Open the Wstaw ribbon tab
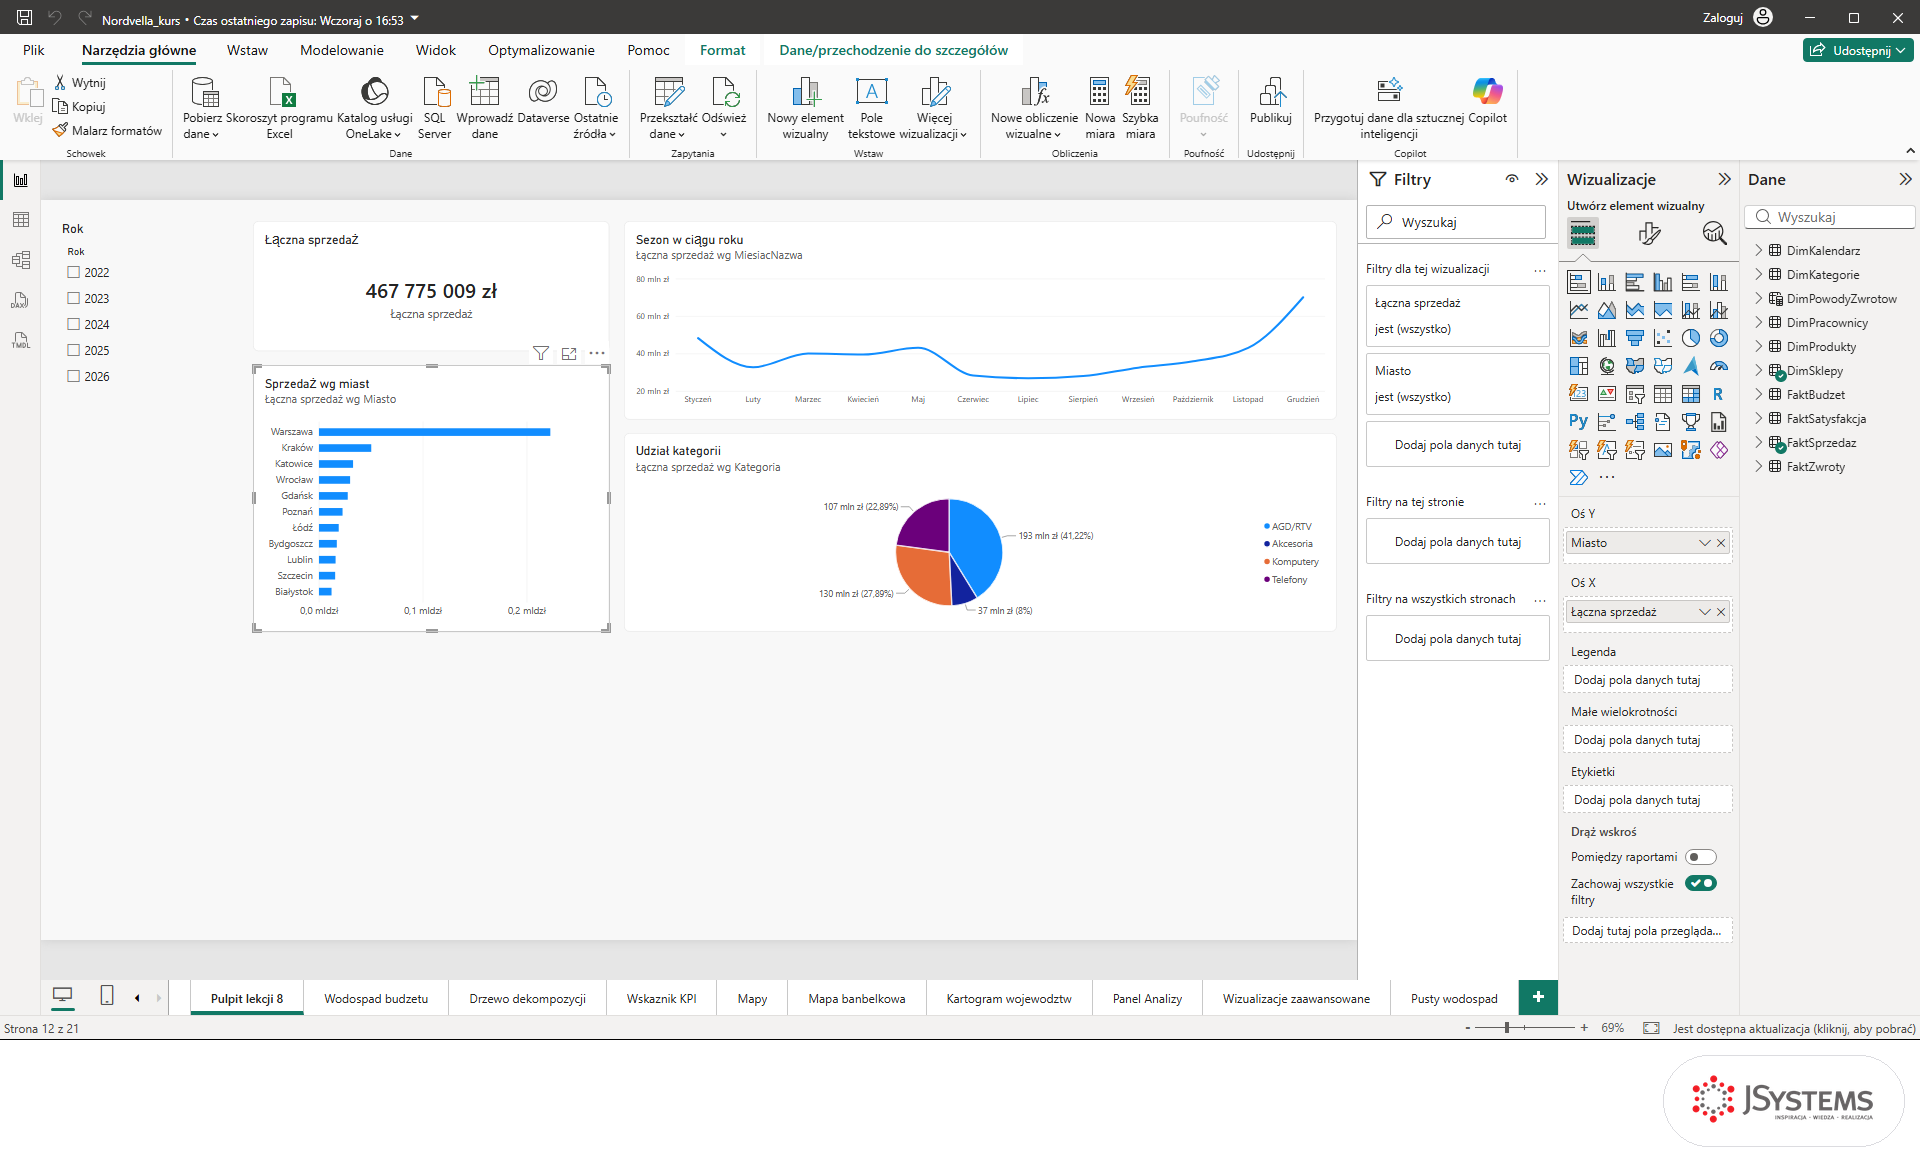The image size is (1920, 1162). 247,50
